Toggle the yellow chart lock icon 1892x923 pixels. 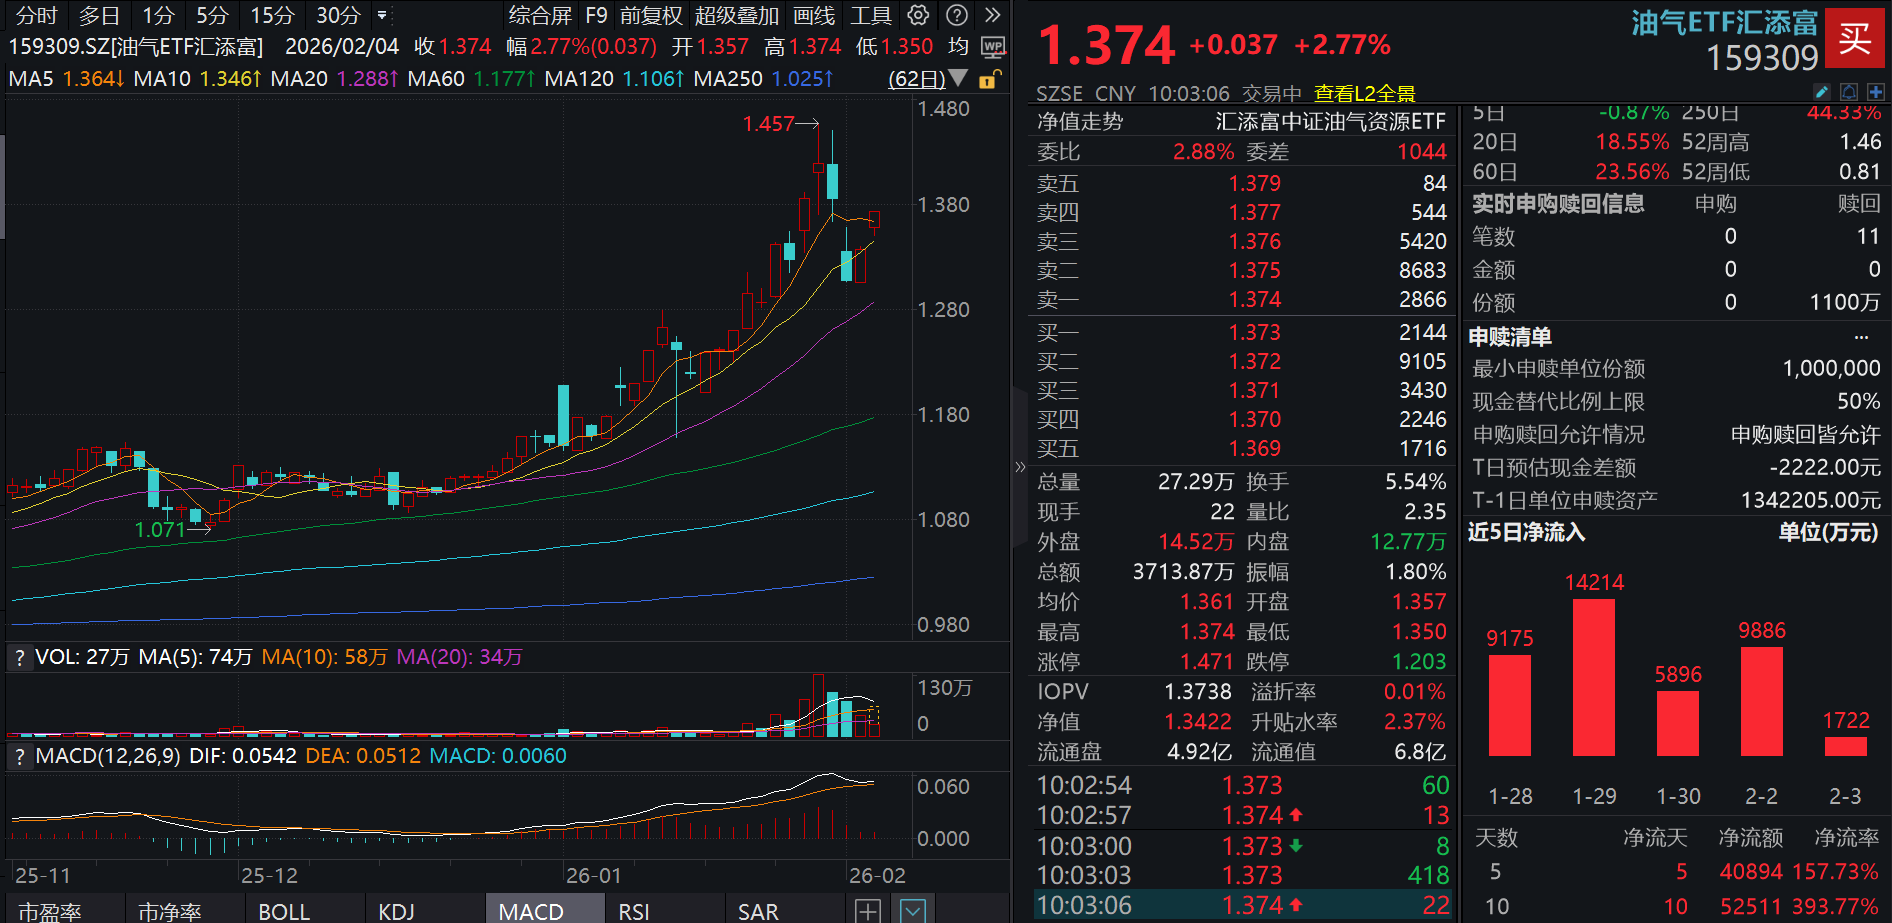click(988, 79)
